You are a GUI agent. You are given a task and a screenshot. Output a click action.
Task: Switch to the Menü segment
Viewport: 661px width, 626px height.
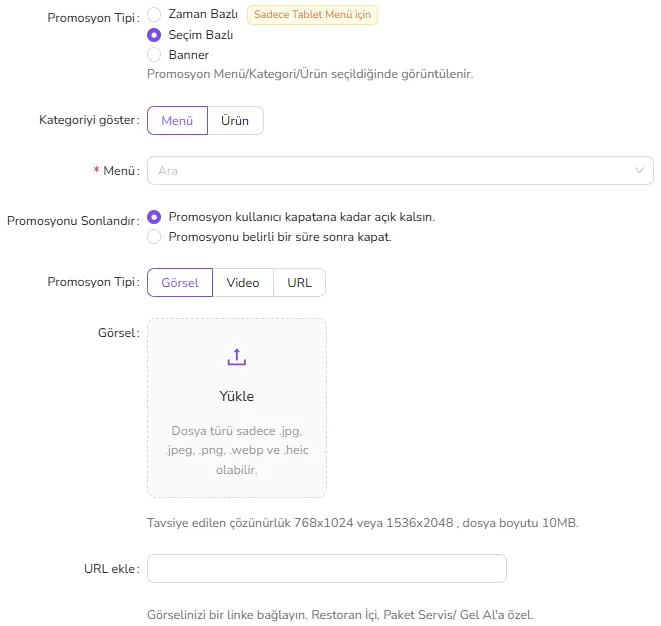[177, 121]
